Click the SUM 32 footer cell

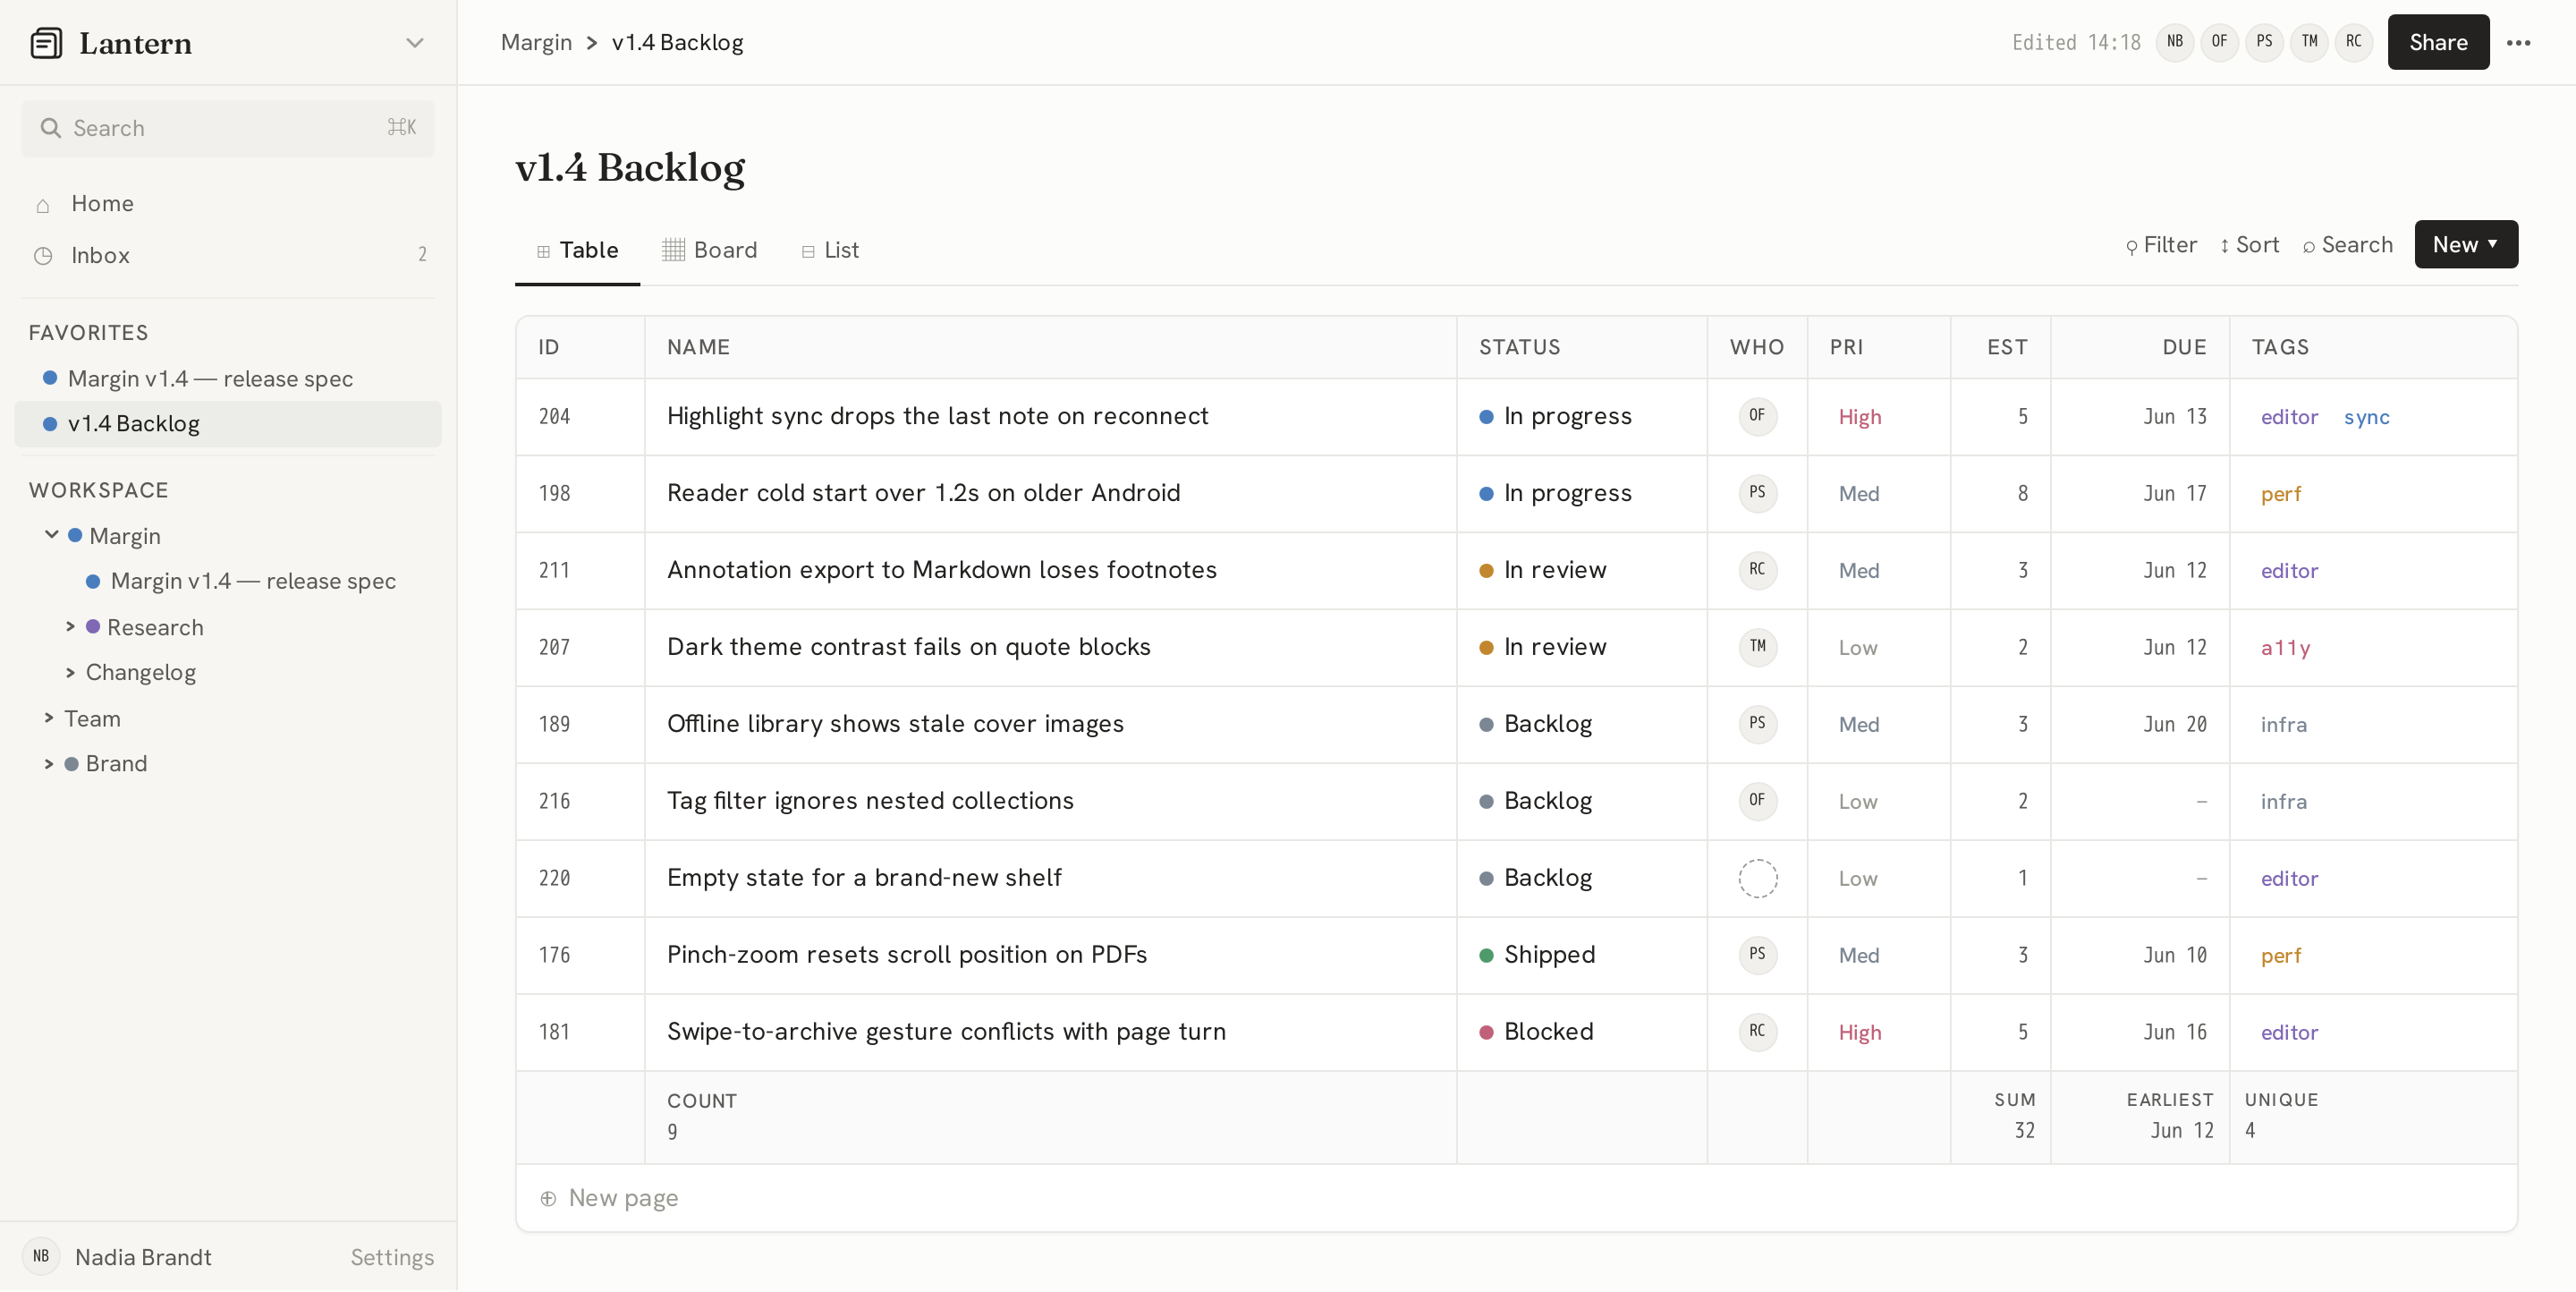tap(2001, 1117)
